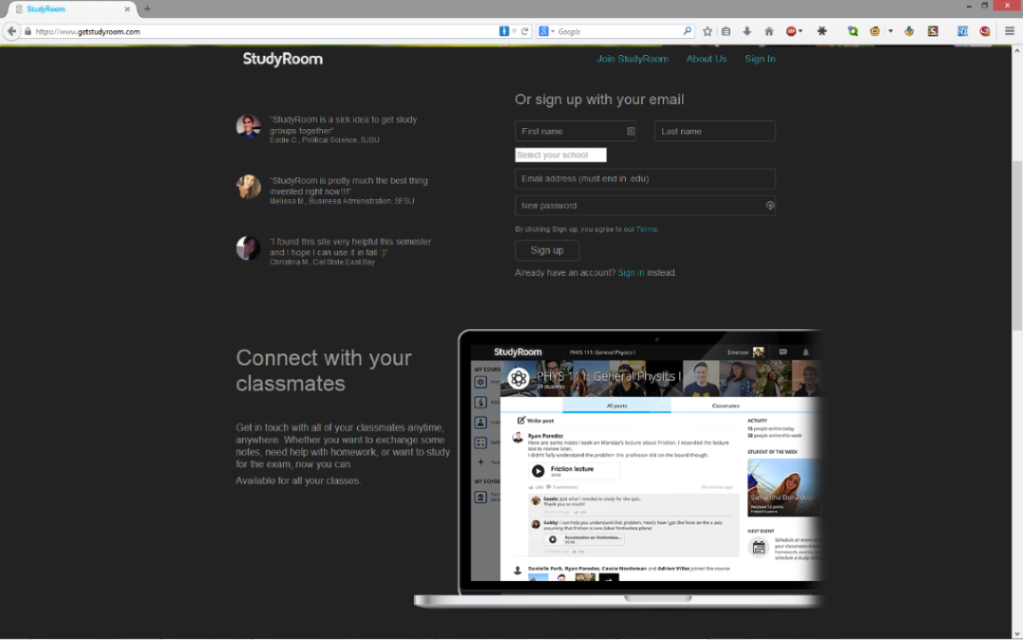Open the downloads arrow icon

coord(747,31)
